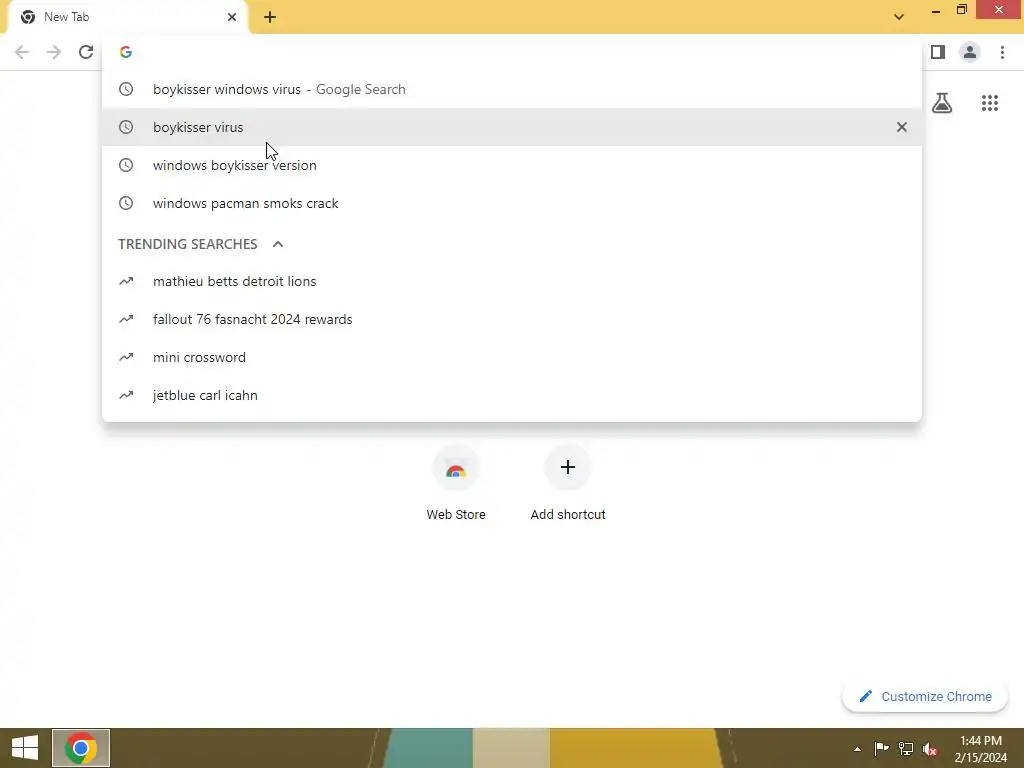The image size is (1024, 768).
Task: Click the 'TRENDING SEARCHES' header label
Action: pos(187,244)
